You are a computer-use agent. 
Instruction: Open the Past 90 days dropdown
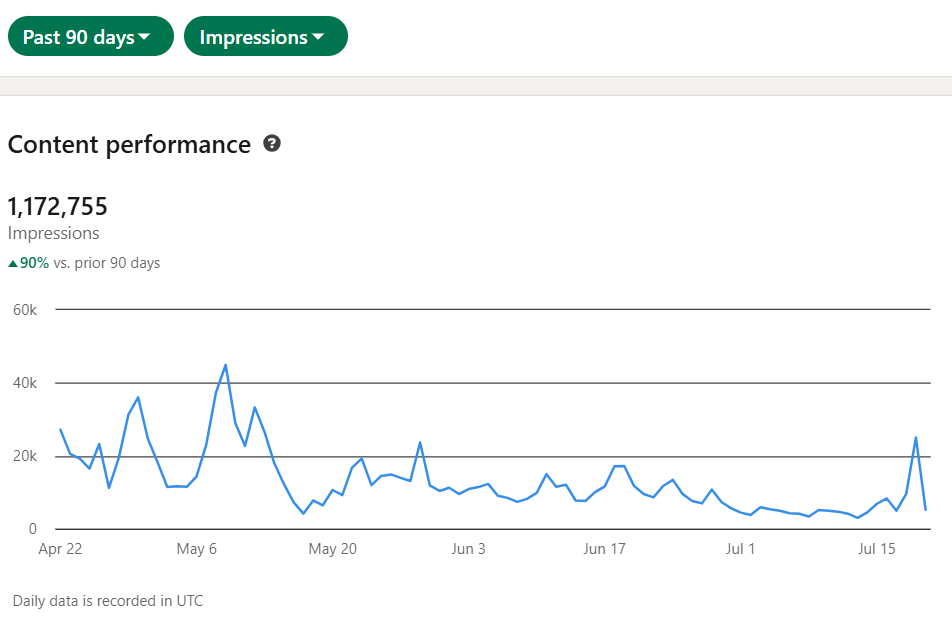pyautogui.click(x=90, y=37)
